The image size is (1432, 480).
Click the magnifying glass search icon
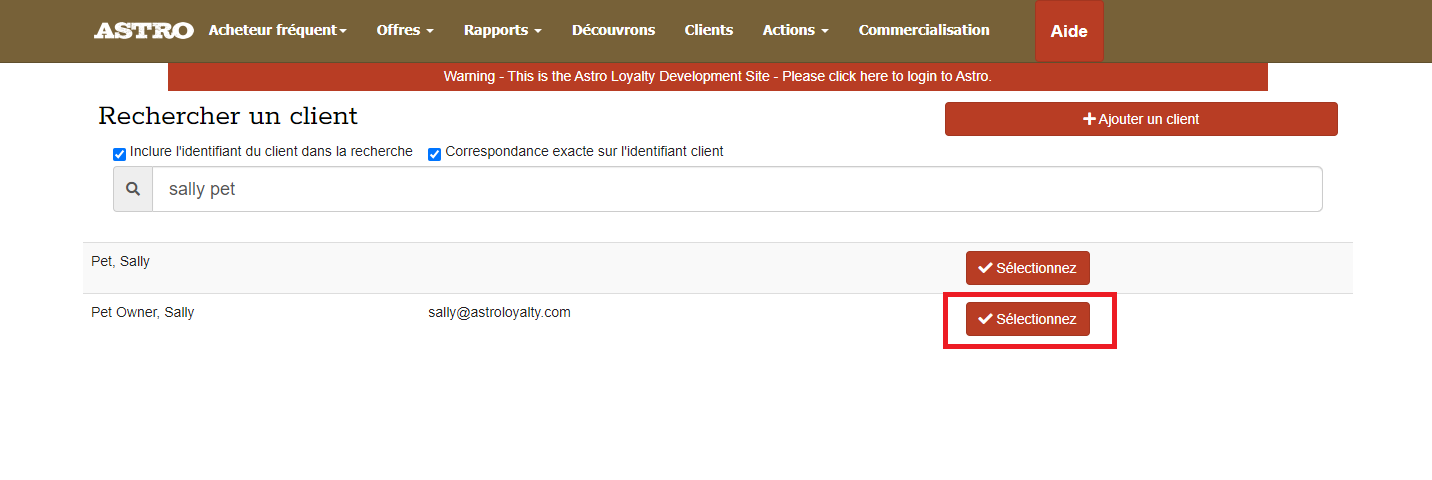coord(133,189)
